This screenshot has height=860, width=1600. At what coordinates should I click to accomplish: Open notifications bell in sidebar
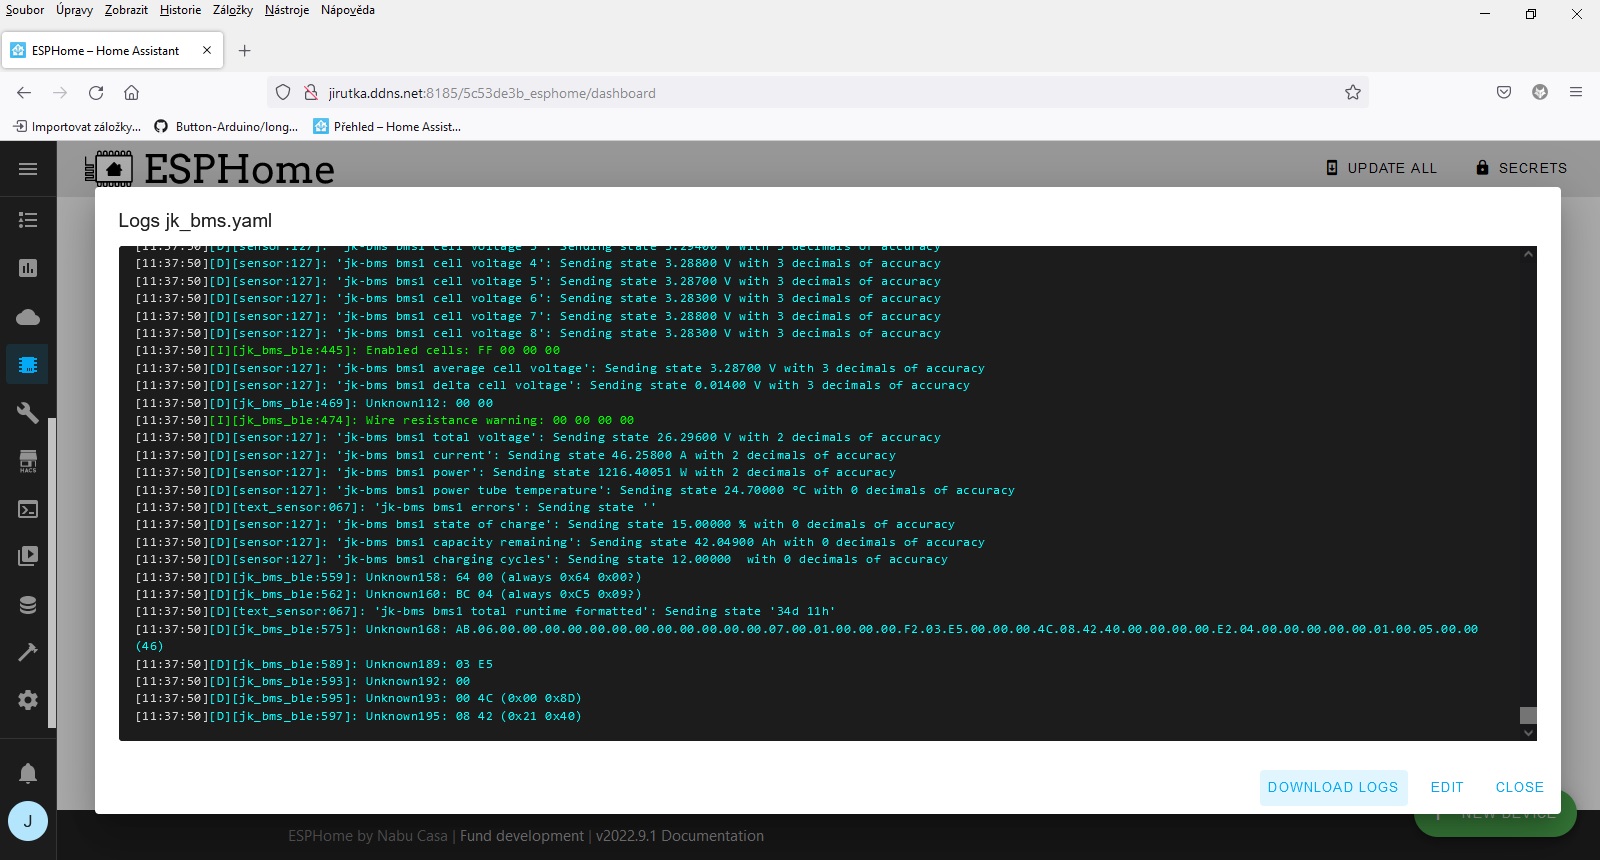pos(28,773)
